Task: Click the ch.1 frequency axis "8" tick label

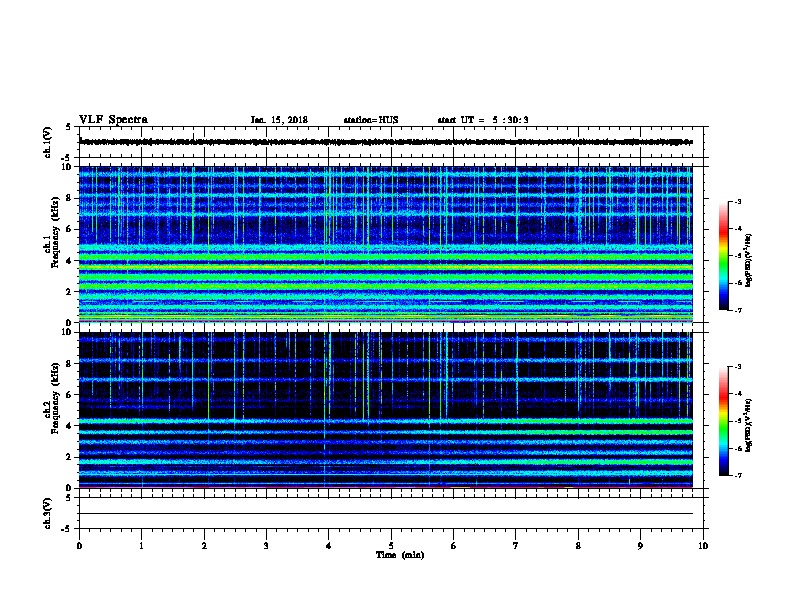Action: coord(69,198)
